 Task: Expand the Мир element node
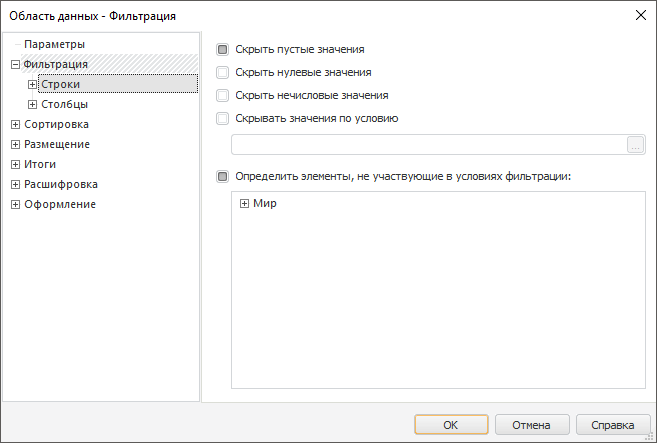[244, 204]
